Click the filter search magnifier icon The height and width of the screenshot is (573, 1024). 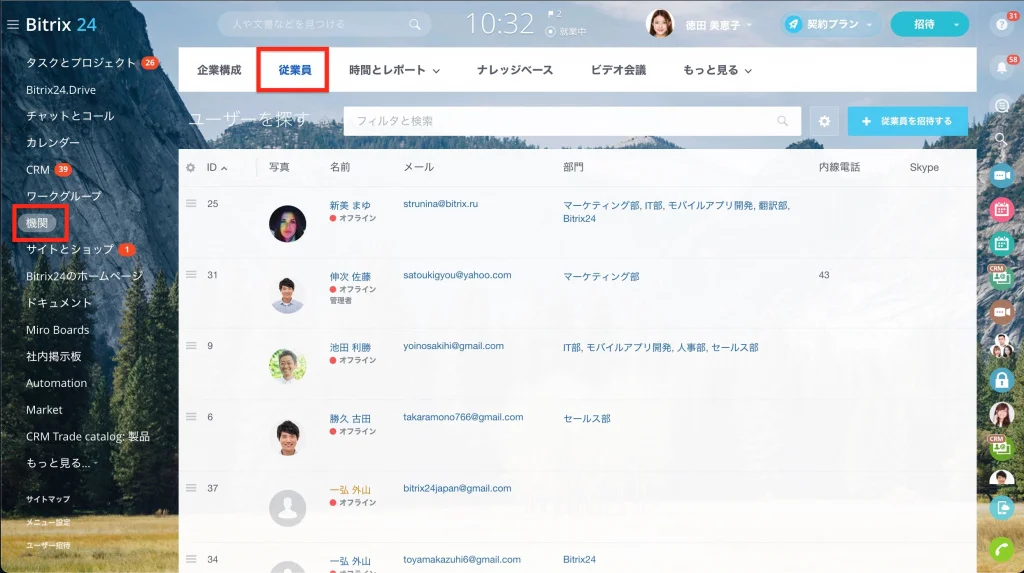[x=782, y=121]
